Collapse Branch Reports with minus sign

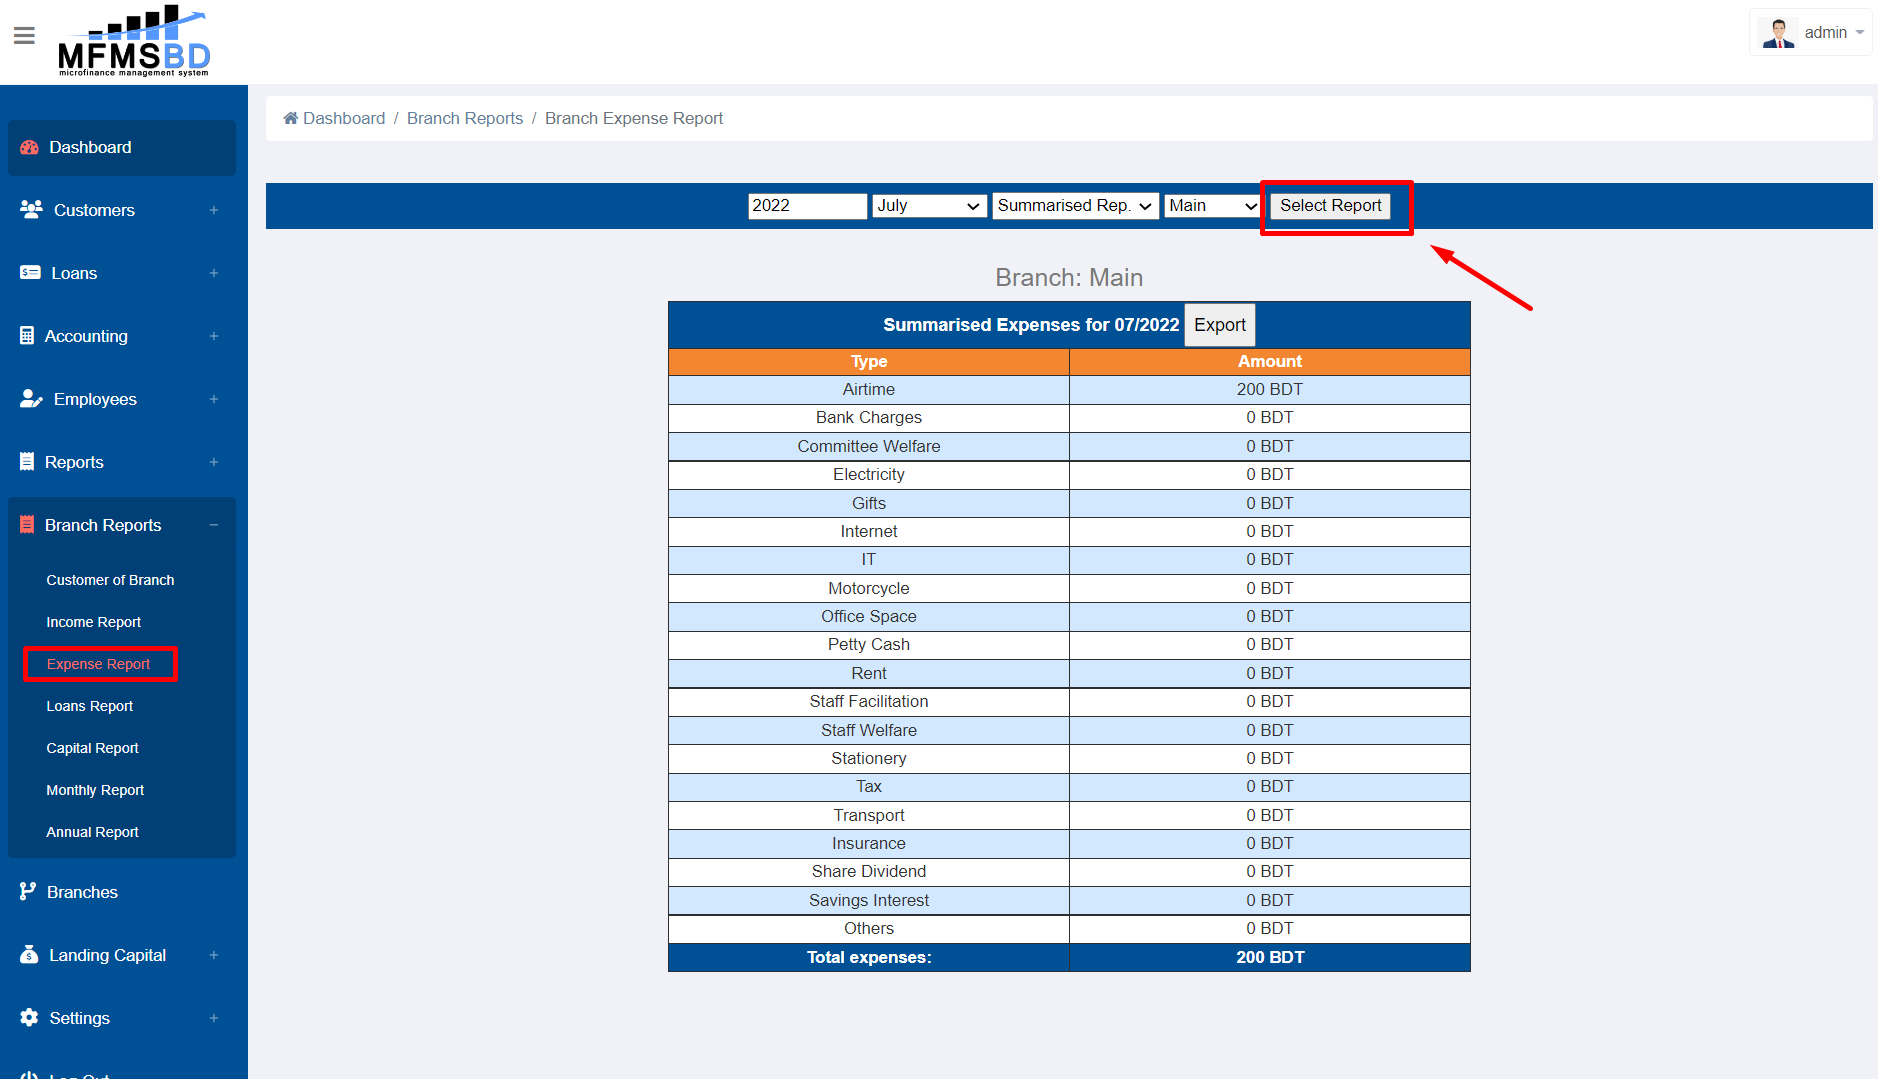(214, 525)
